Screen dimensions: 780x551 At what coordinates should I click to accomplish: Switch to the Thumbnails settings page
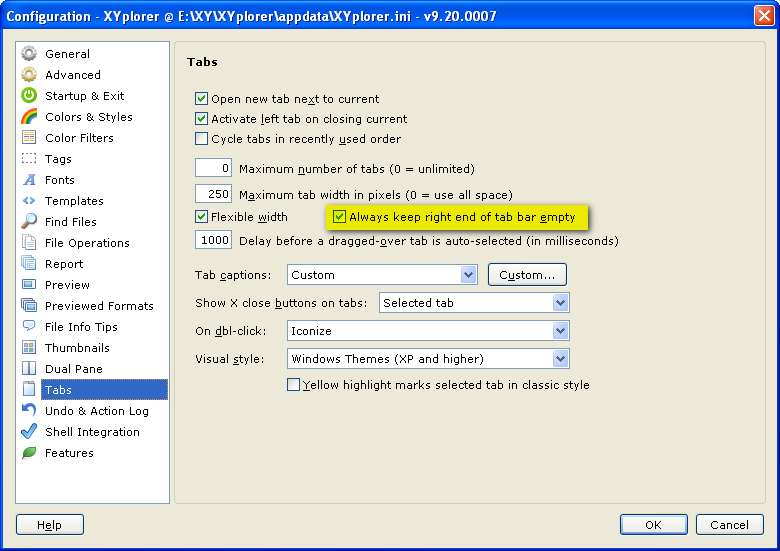pos(77,348)
